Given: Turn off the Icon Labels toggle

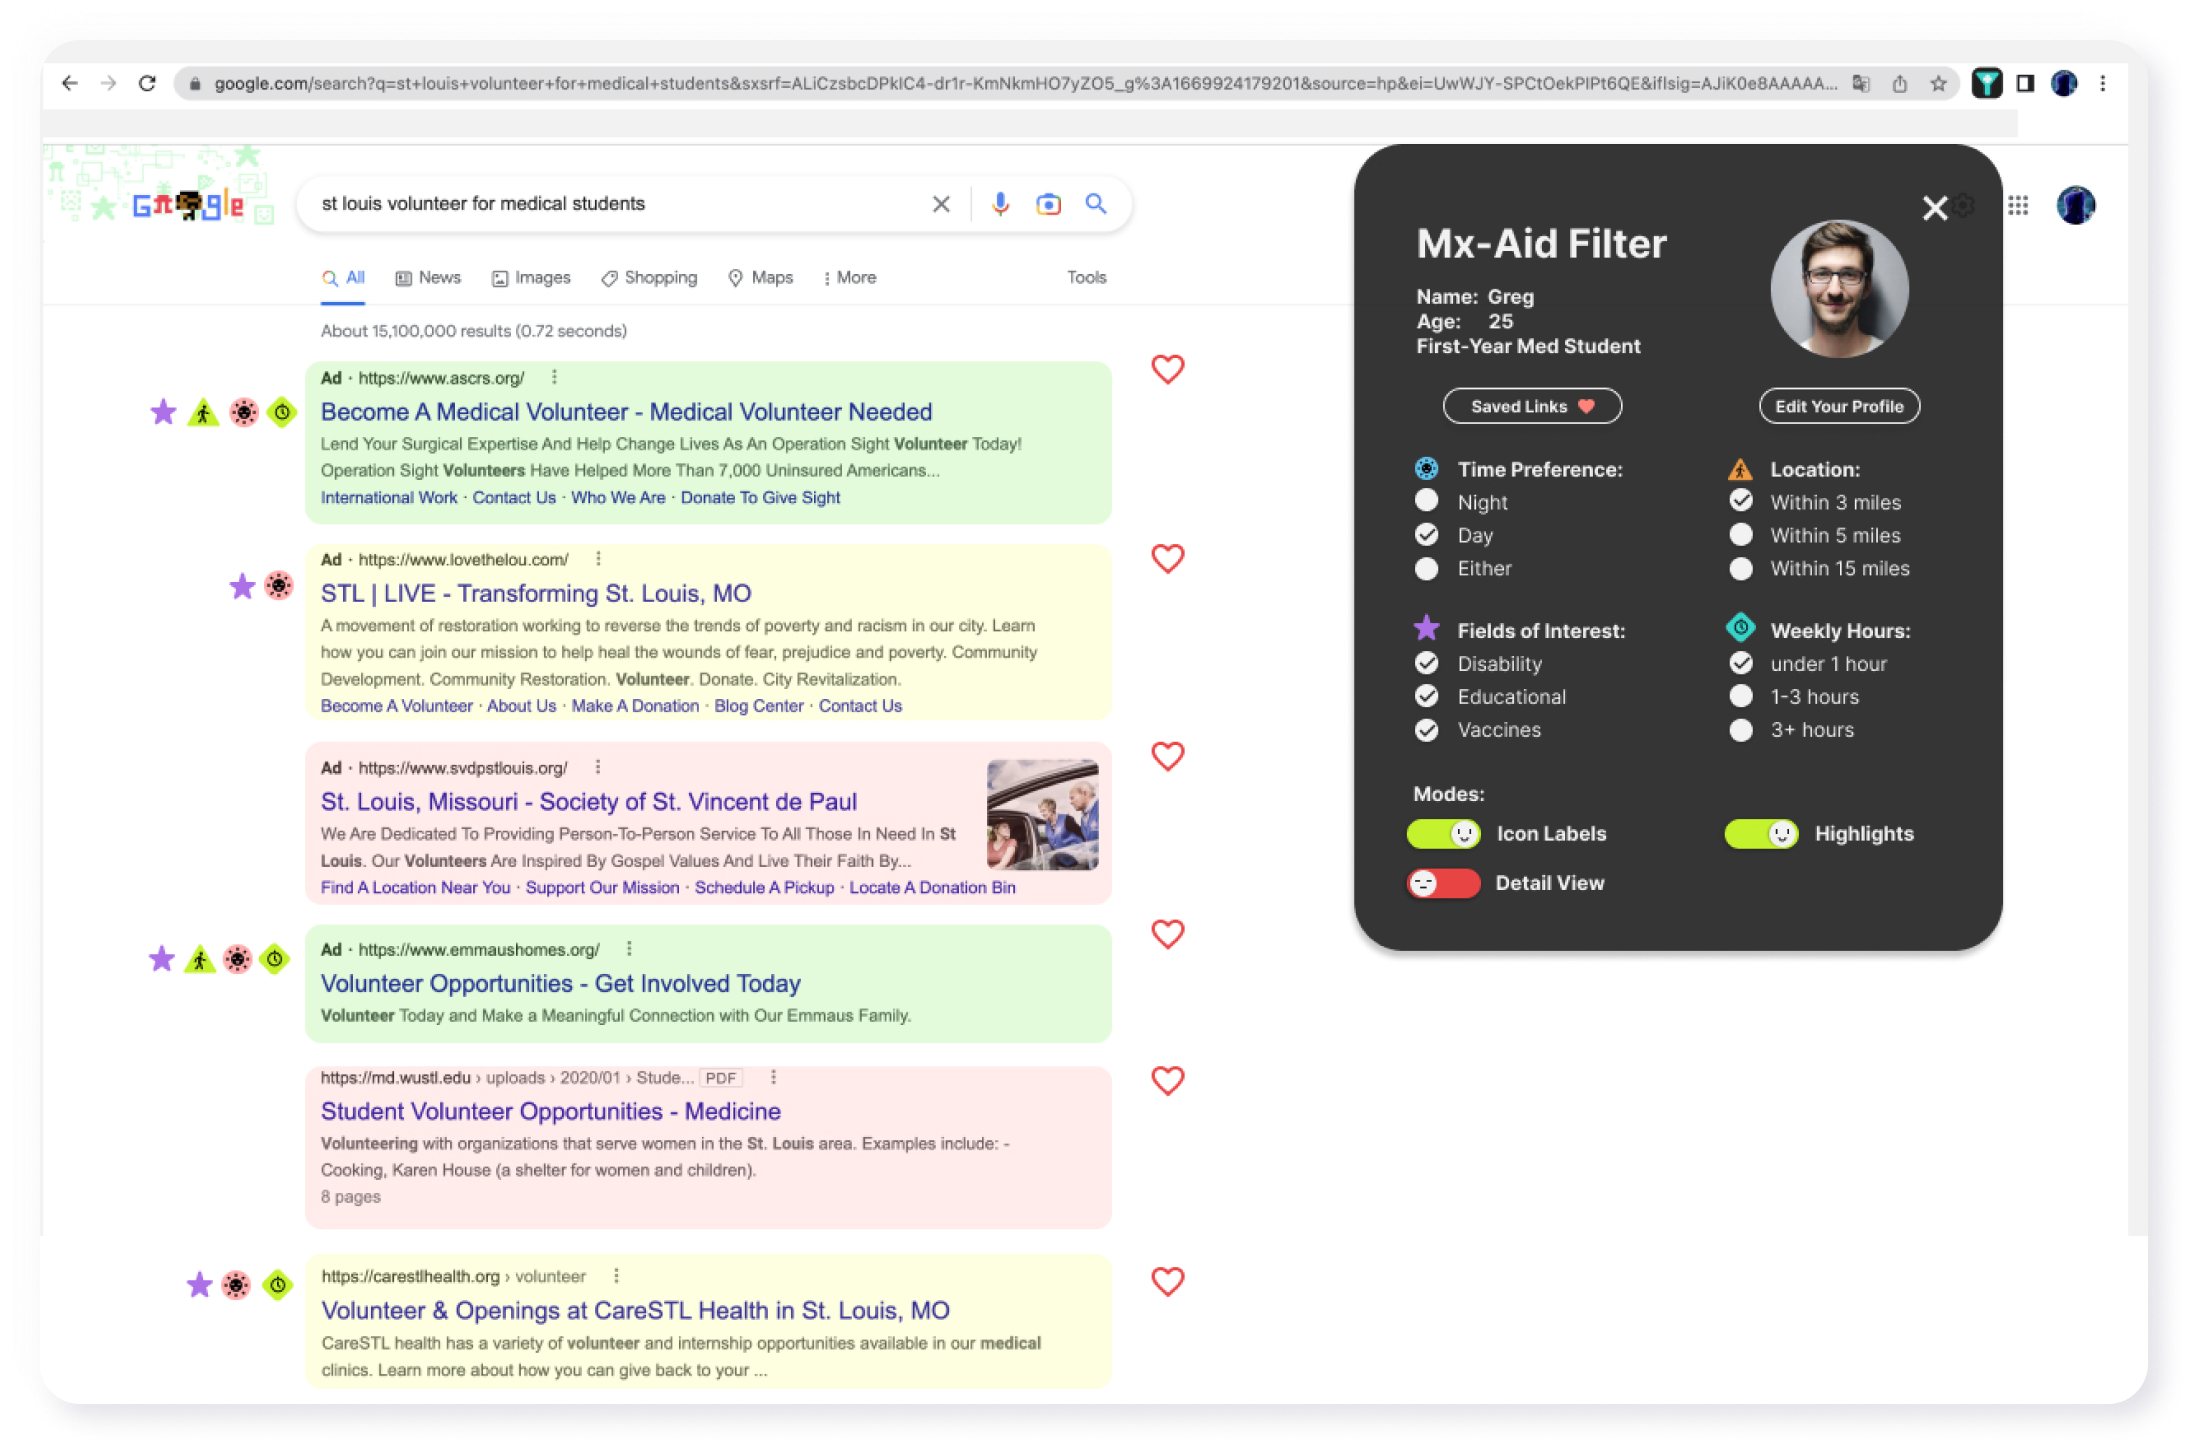Looking at the screenshot, I should tap(1444, 834).
